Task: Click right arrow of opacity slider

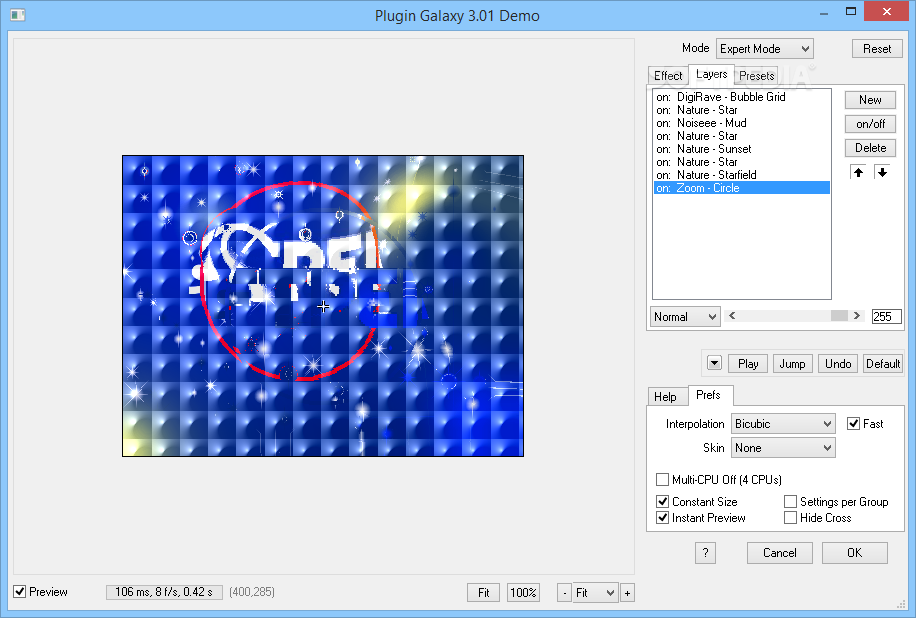Action: [856, 316]
